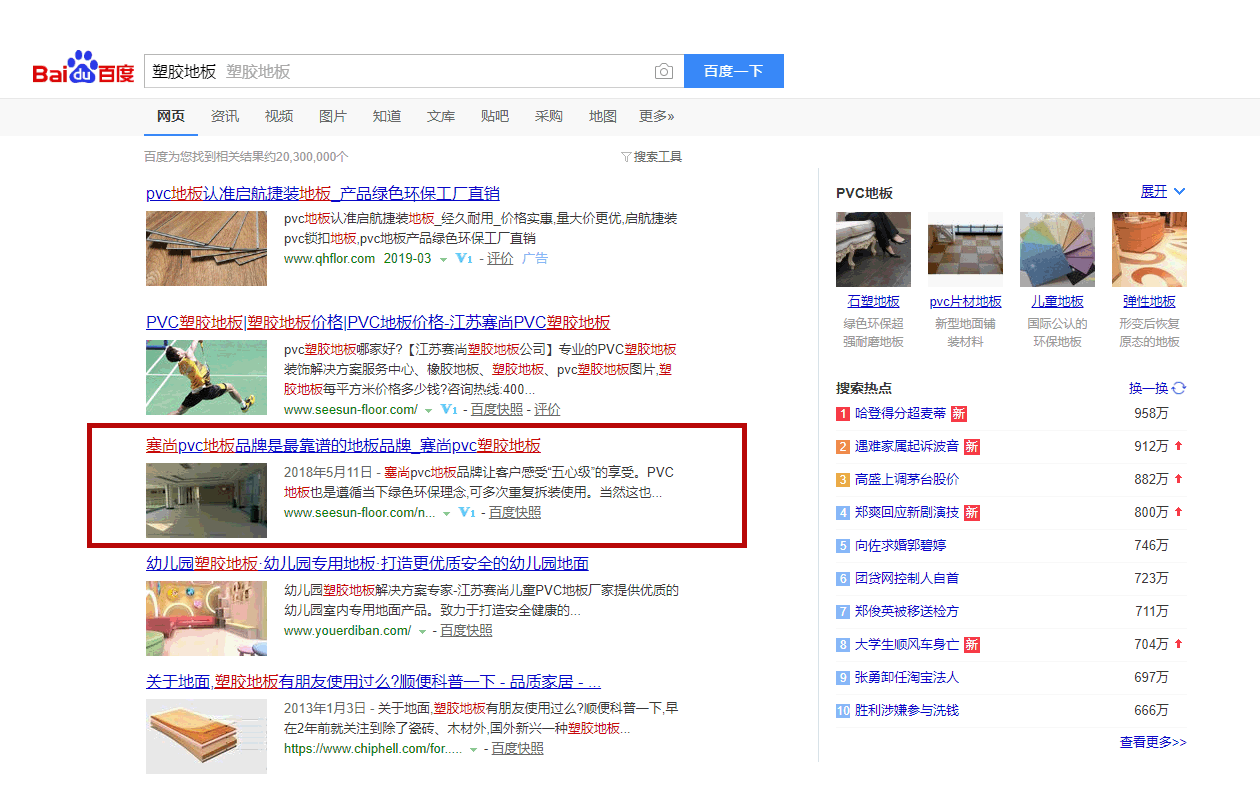Open 儿童地板 text link

pos(1058,301)
